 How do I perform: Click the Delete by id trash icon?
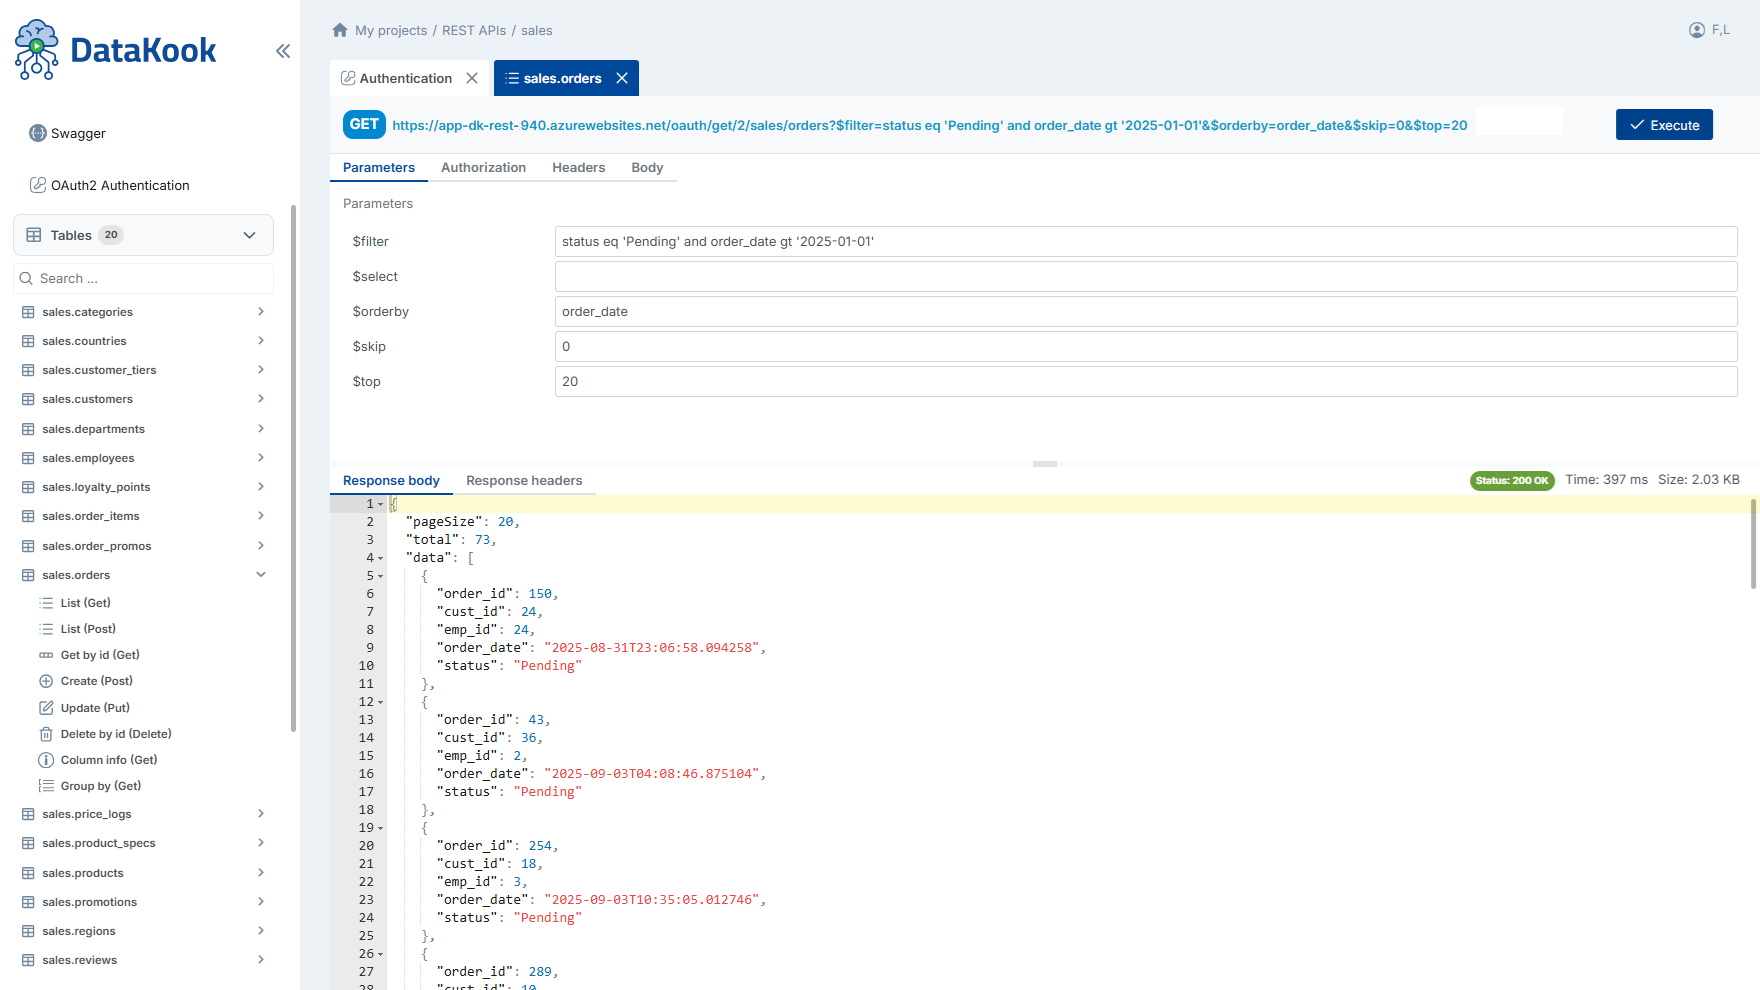[x=46, y=734]
